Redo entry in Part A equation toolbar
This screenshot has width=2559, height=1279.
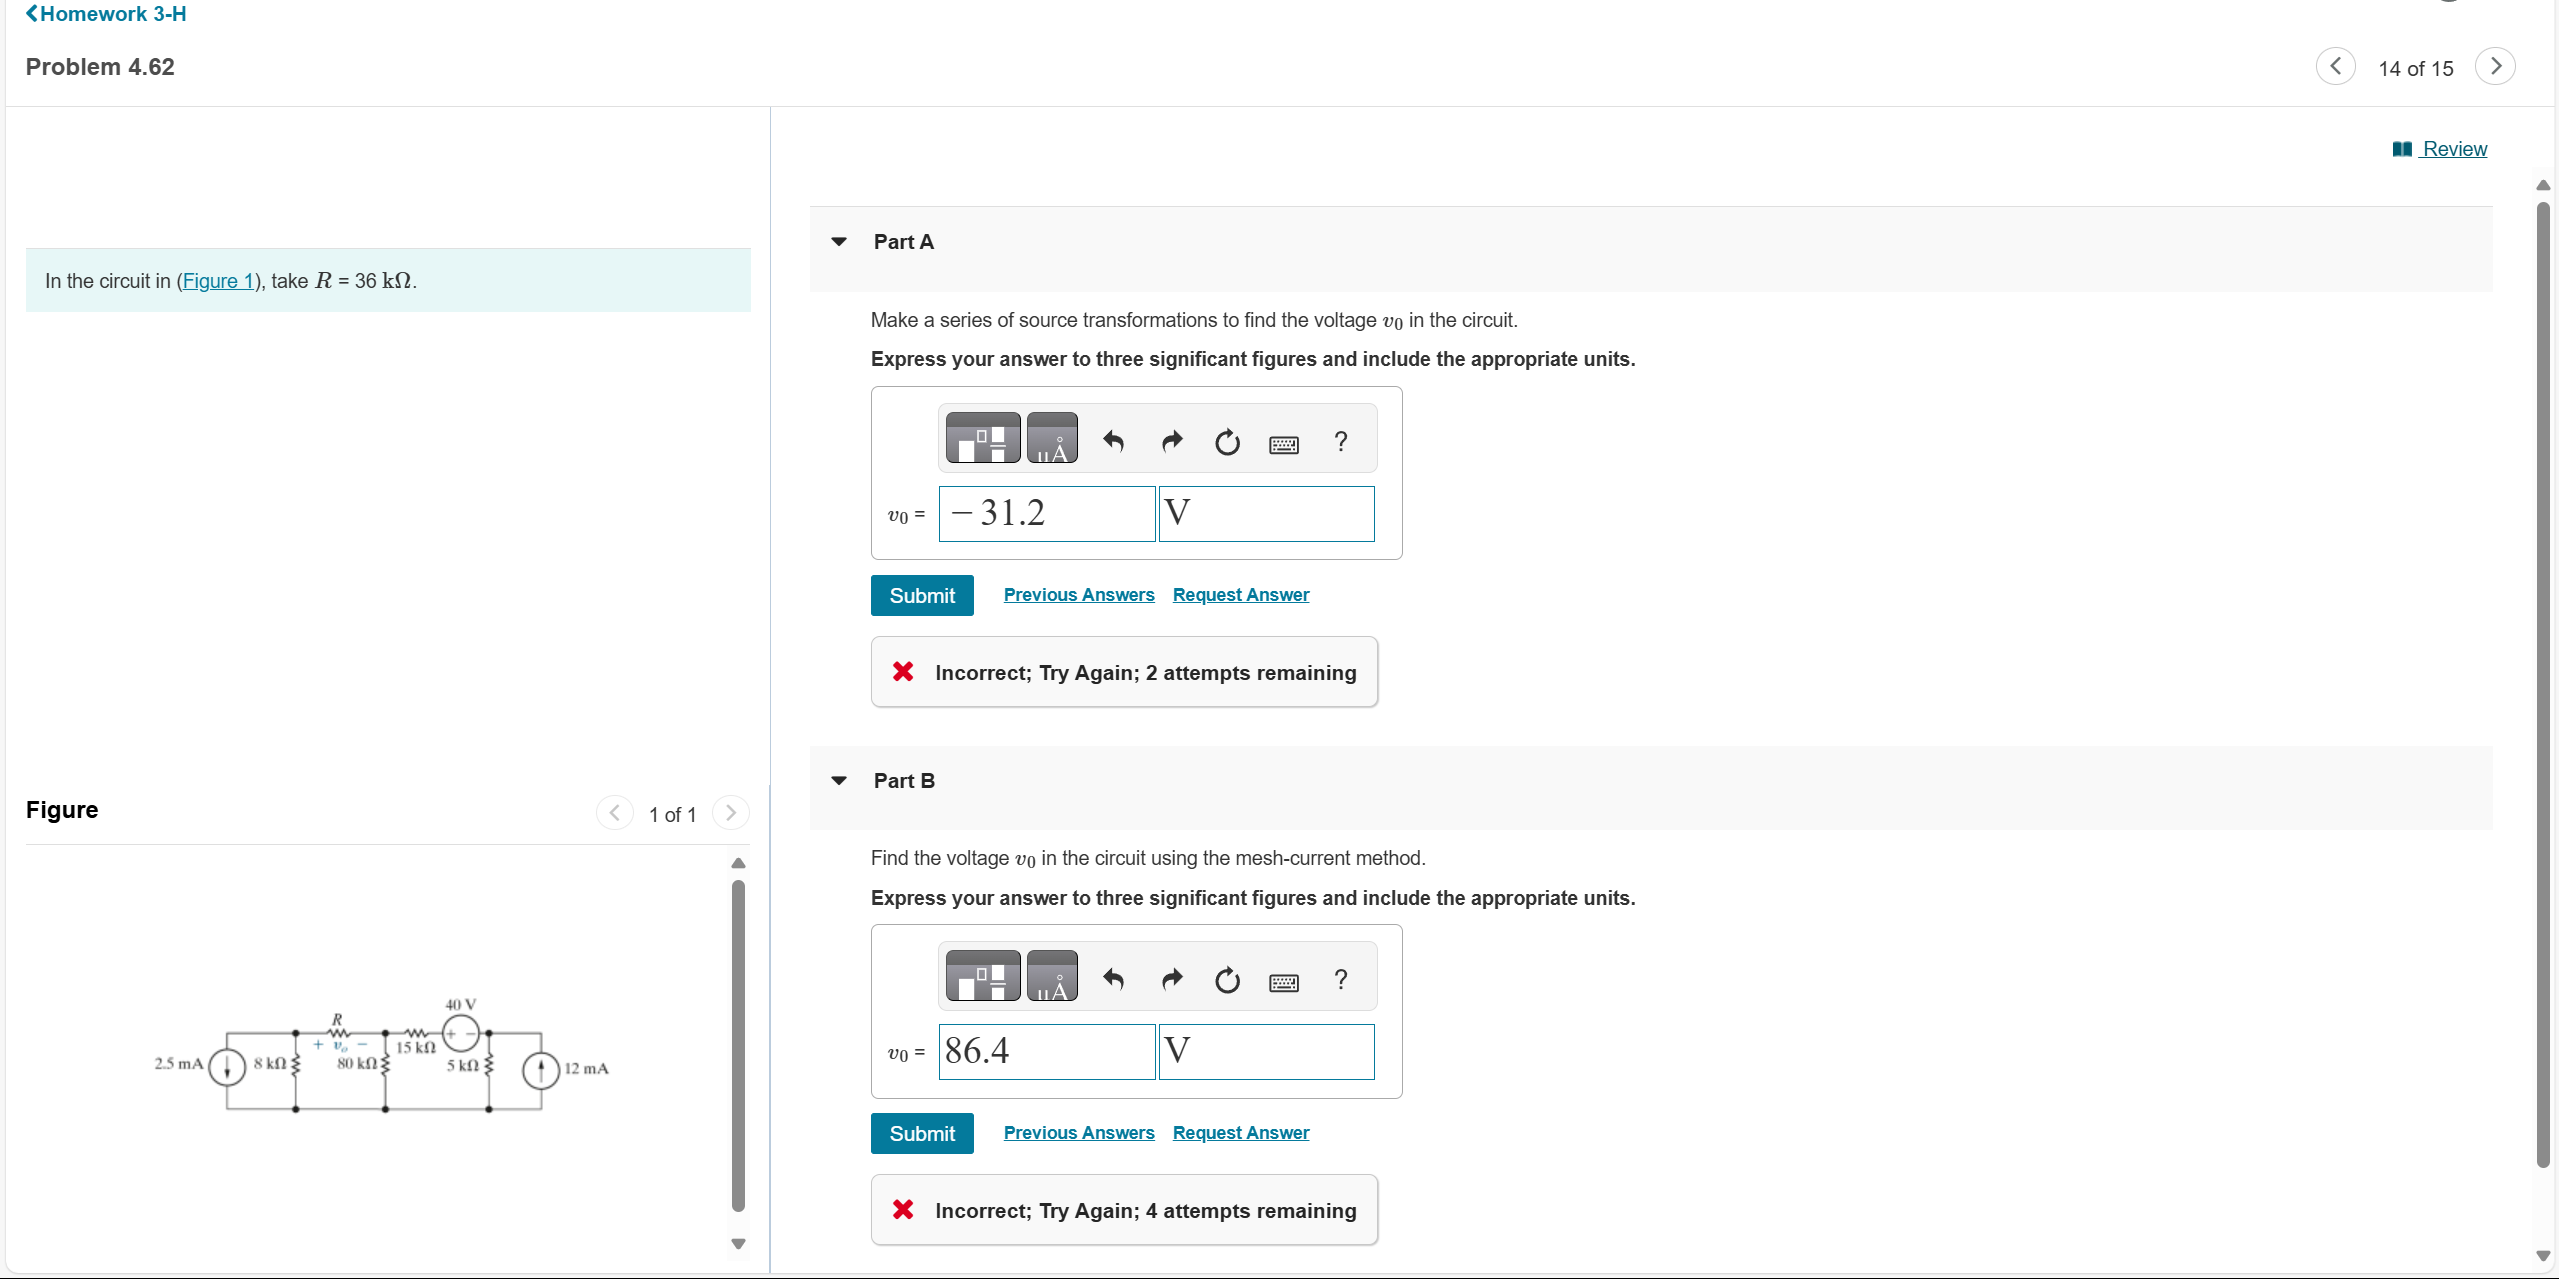[1170, 440]
